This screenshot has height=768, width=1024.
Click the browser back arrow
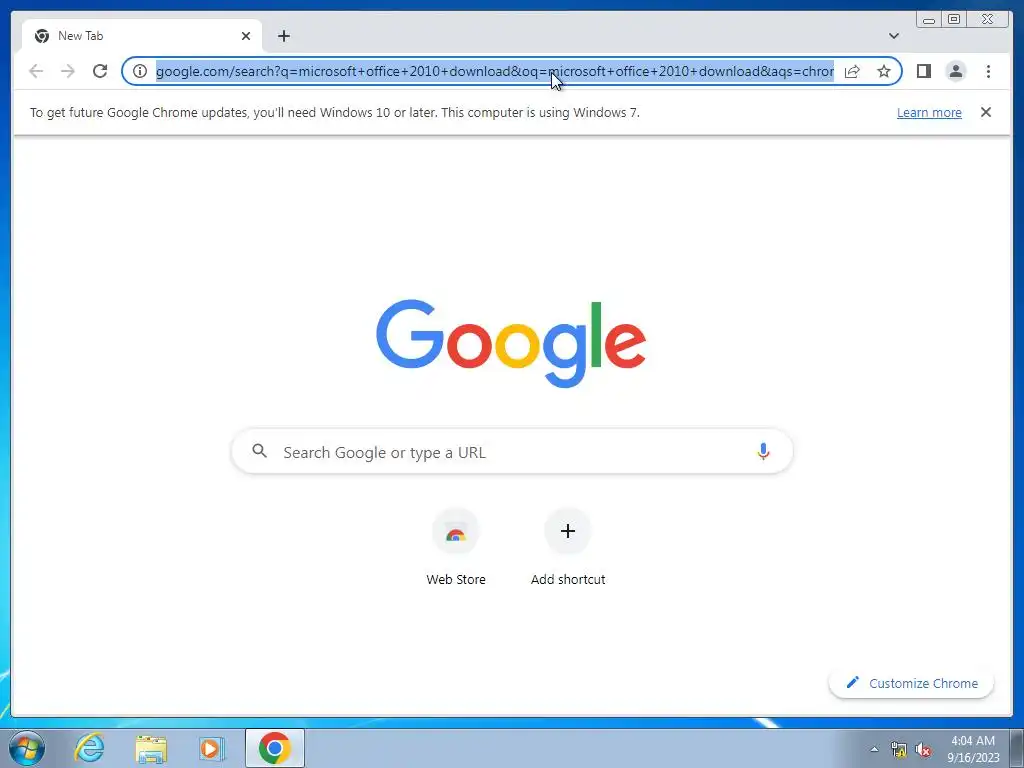[36, 71]
